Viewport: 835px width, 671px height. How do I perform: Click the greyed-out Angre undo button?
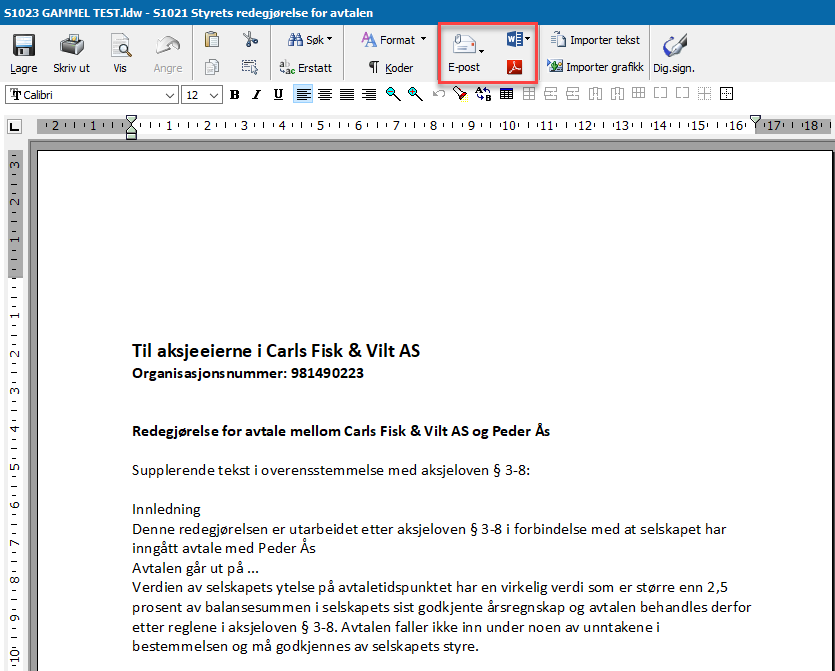[168, 53]
